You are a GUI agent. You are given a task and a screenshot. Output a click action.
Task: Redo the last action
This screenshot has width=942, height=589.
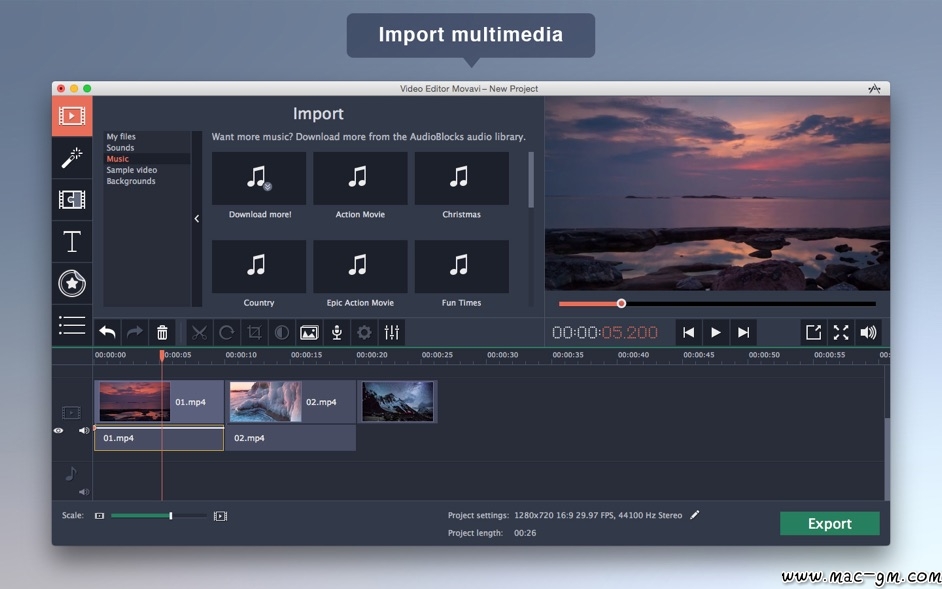[135, 332]
